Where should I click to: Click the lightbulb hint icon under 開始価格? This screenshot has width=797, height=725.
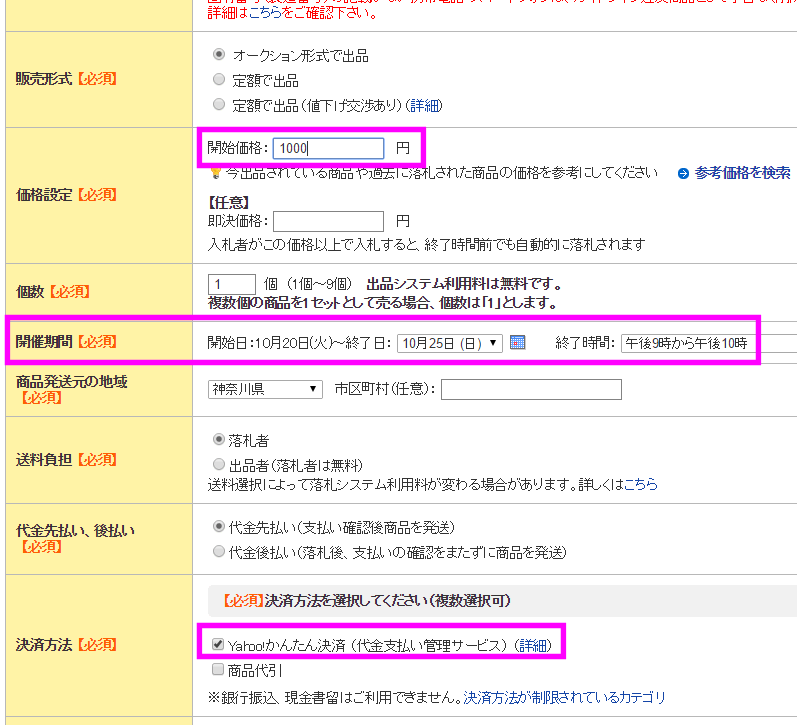214,174
